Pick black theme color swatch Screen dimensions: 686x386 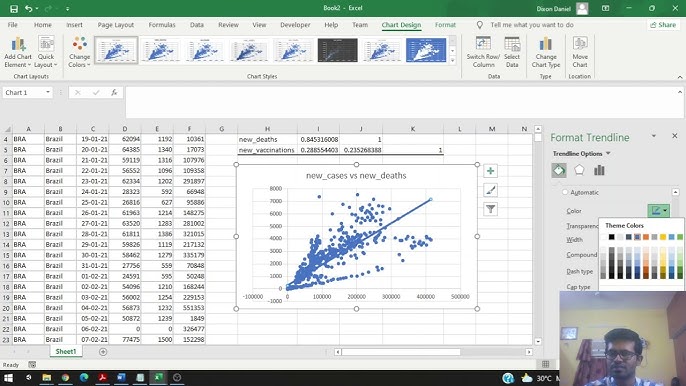pos(612,237)
